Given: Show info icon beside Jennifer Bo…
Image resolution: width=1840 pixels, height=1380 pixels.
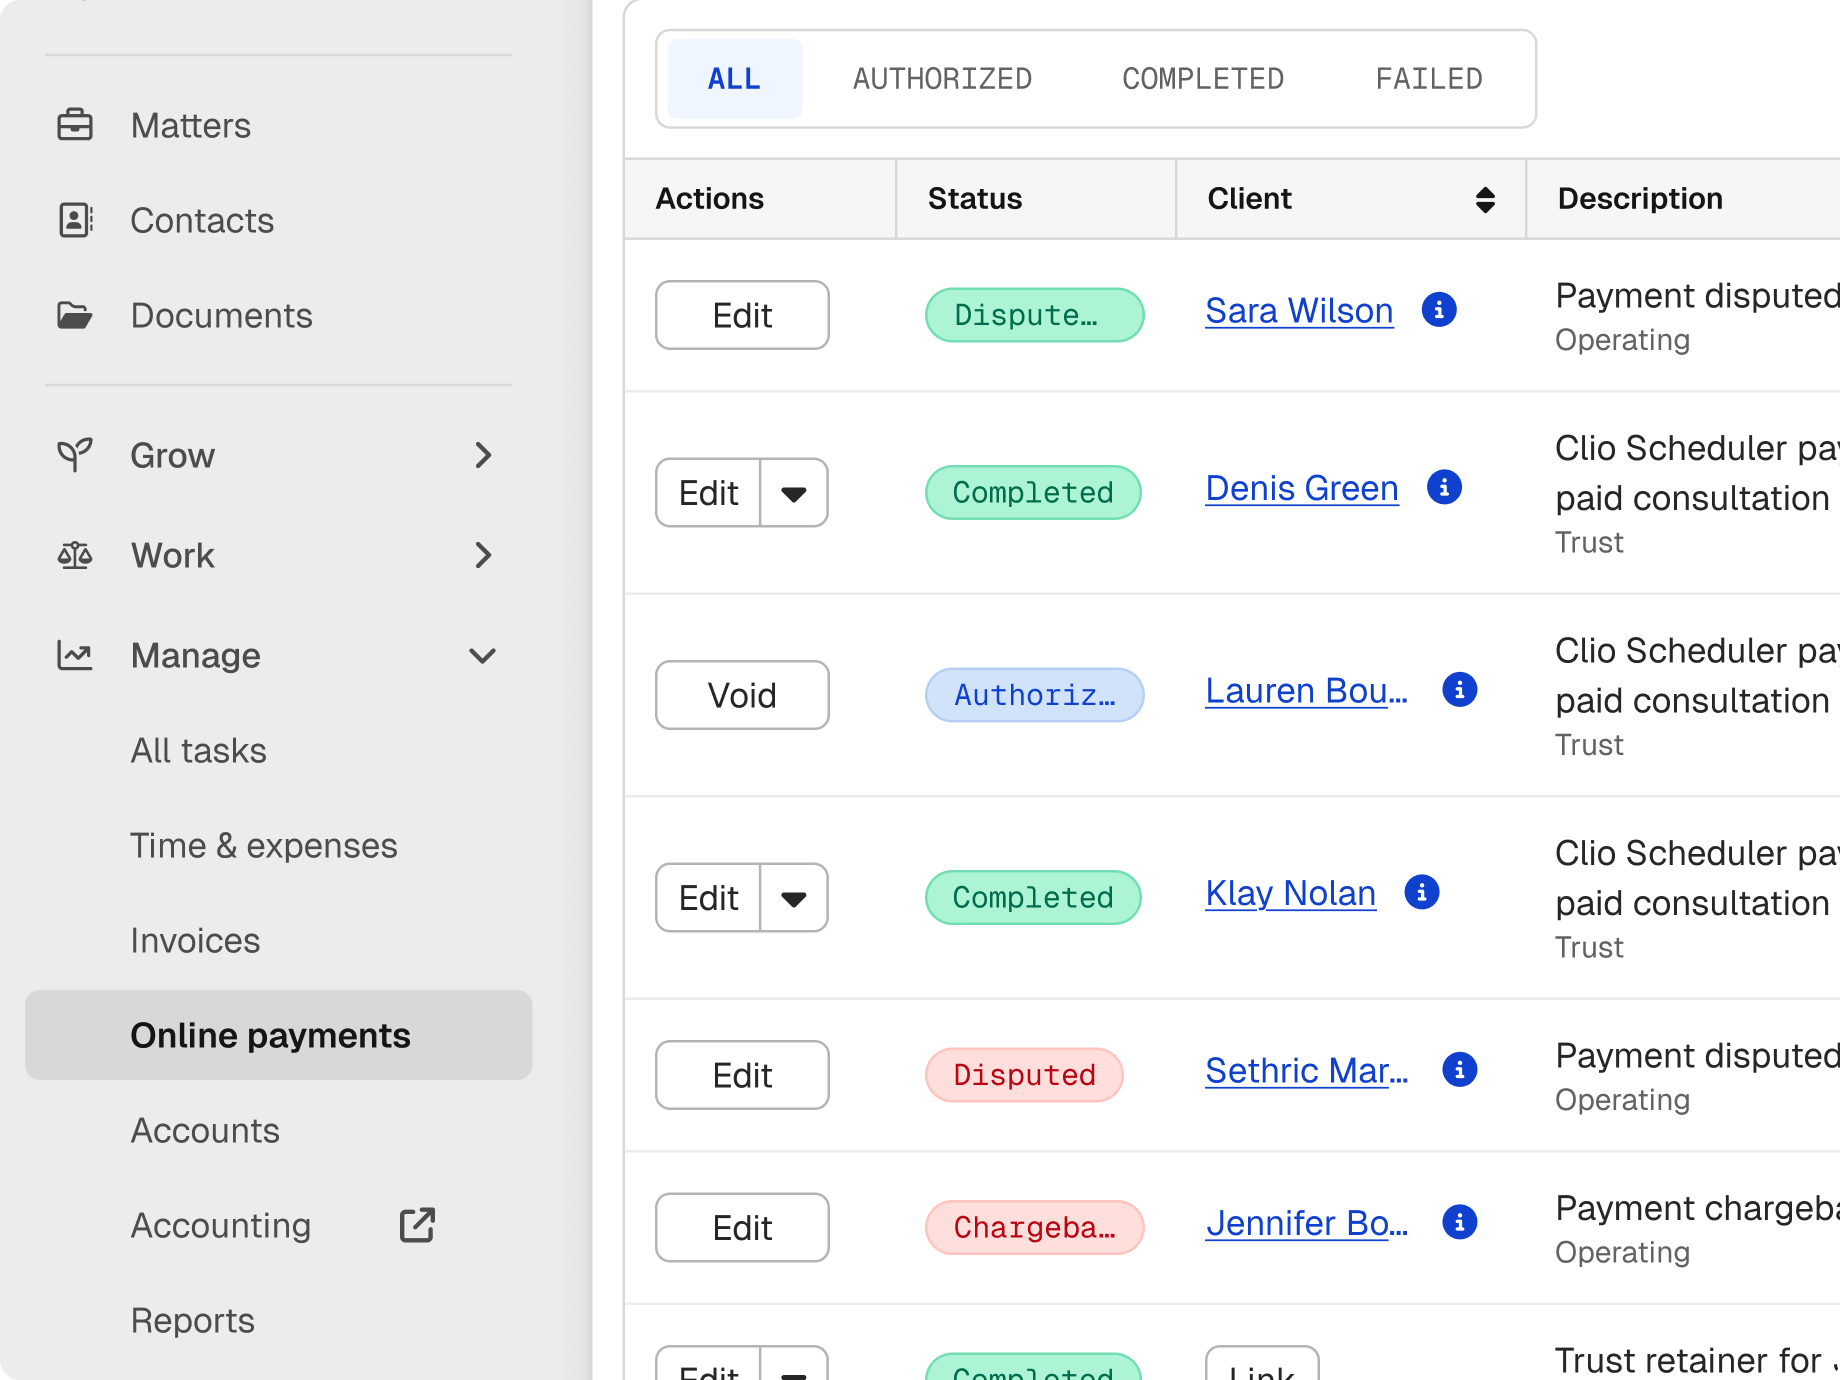Looking at the screenshot, I should tap(1460, 1222).
